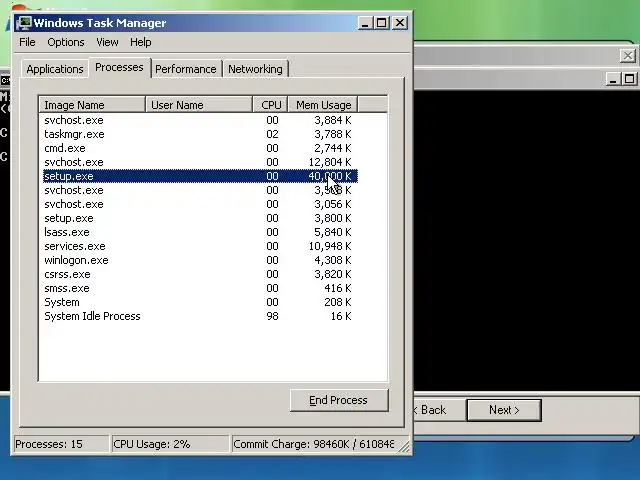Viewport: 640px width, 480px height.
Task: Open the Networking tab
Action: (255, 69)
